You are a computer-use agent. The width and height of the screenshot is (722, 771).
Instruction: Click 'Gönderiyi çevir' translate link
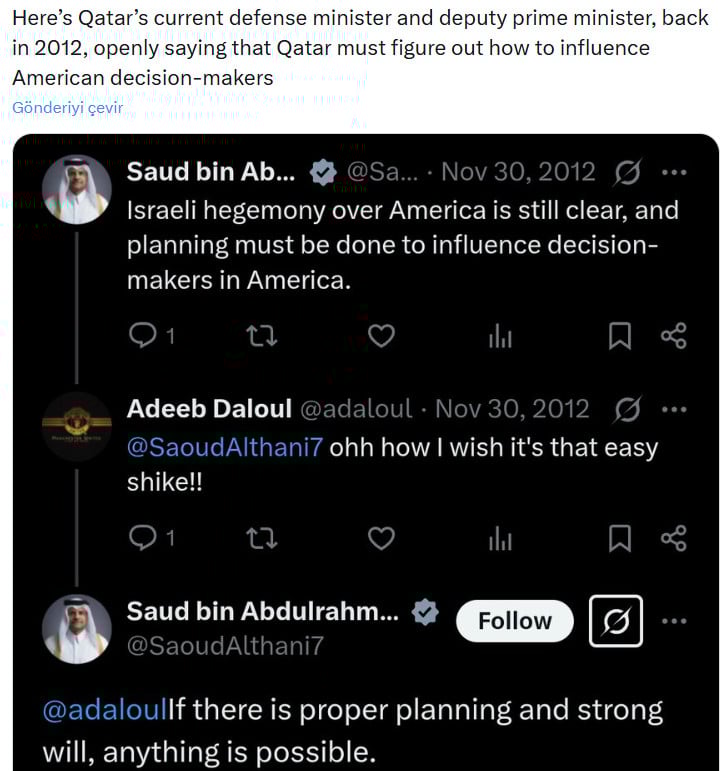67,108
